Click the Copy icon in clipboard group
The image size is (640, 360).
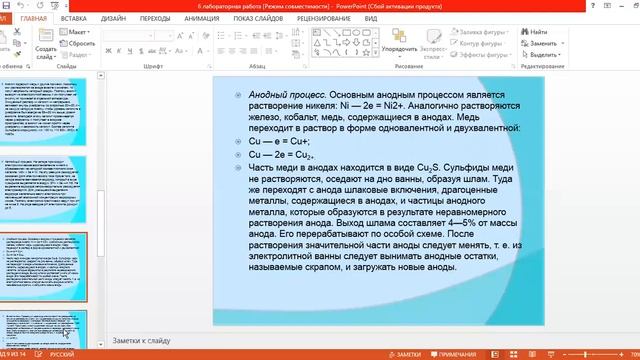click(x=17, y=42)
